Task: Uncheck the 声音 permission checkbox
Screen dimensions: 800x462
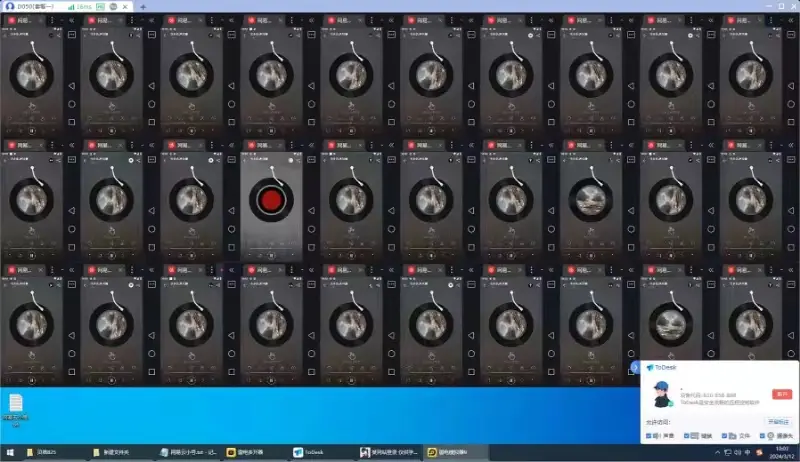Action: point(648,436)
